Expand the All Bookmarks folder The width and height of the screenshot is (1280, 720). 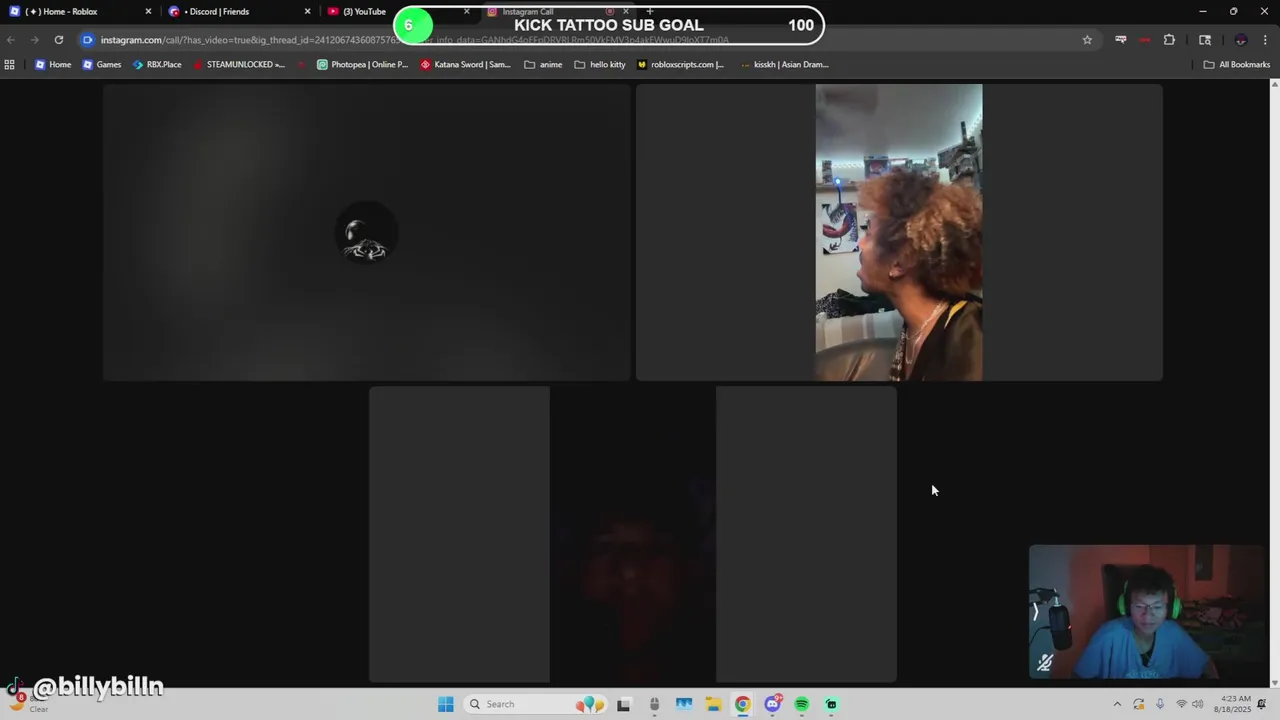point(1236,65)
